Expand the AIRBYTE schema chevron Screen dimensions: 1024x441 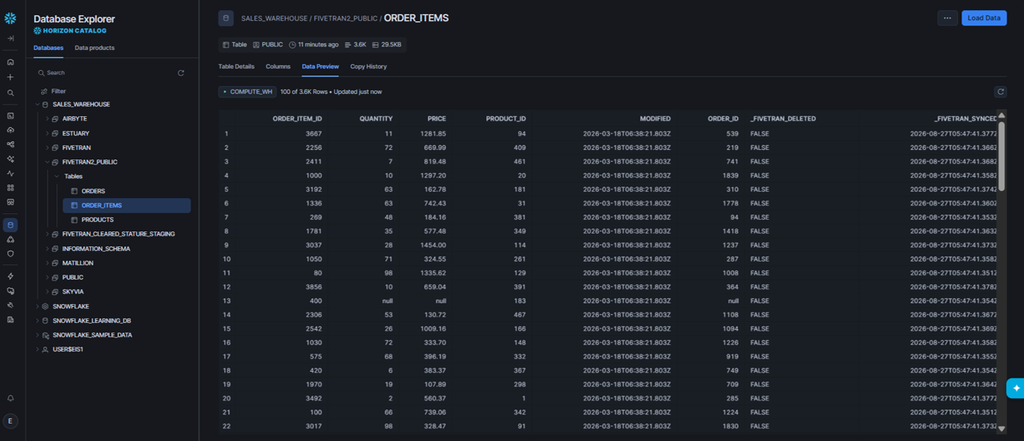point(47,119)
